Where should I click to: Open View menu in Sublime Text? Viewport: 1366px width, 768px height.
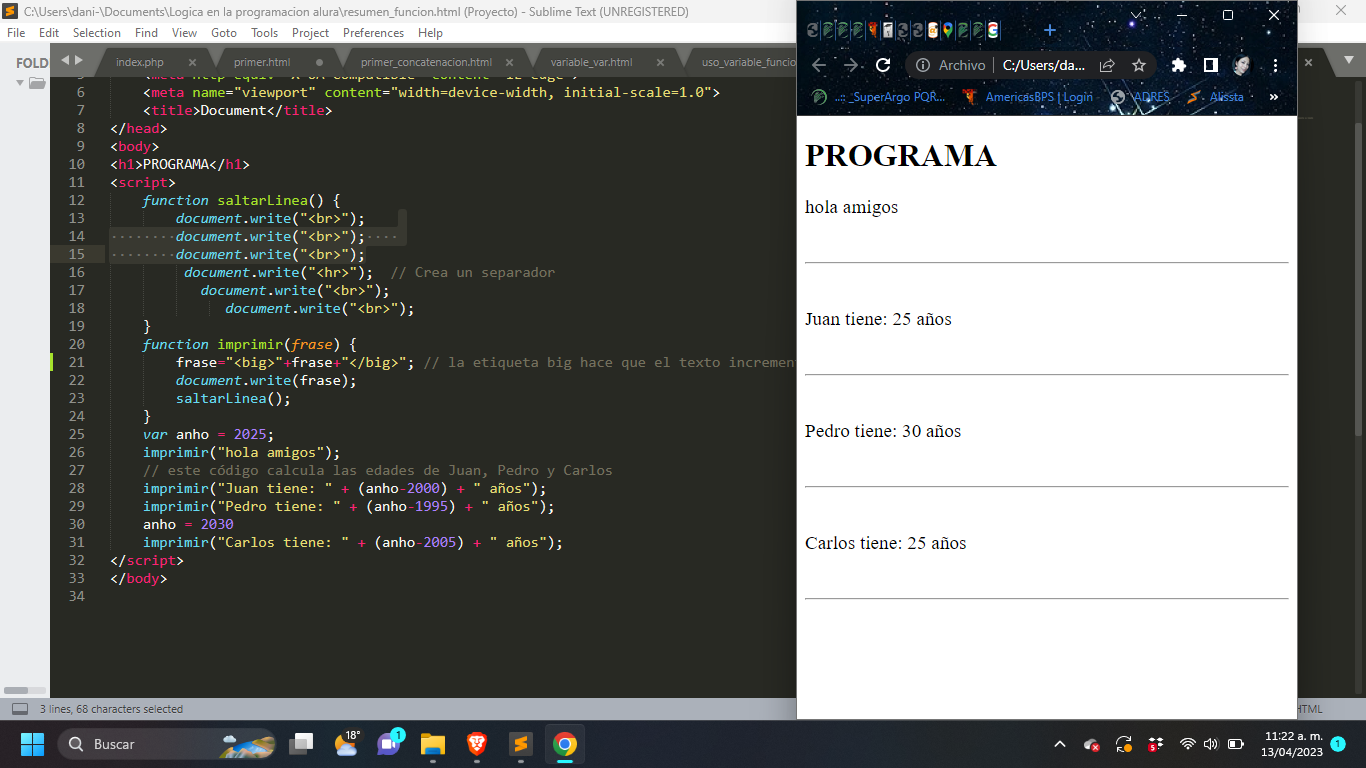click(x=184, y=32)
